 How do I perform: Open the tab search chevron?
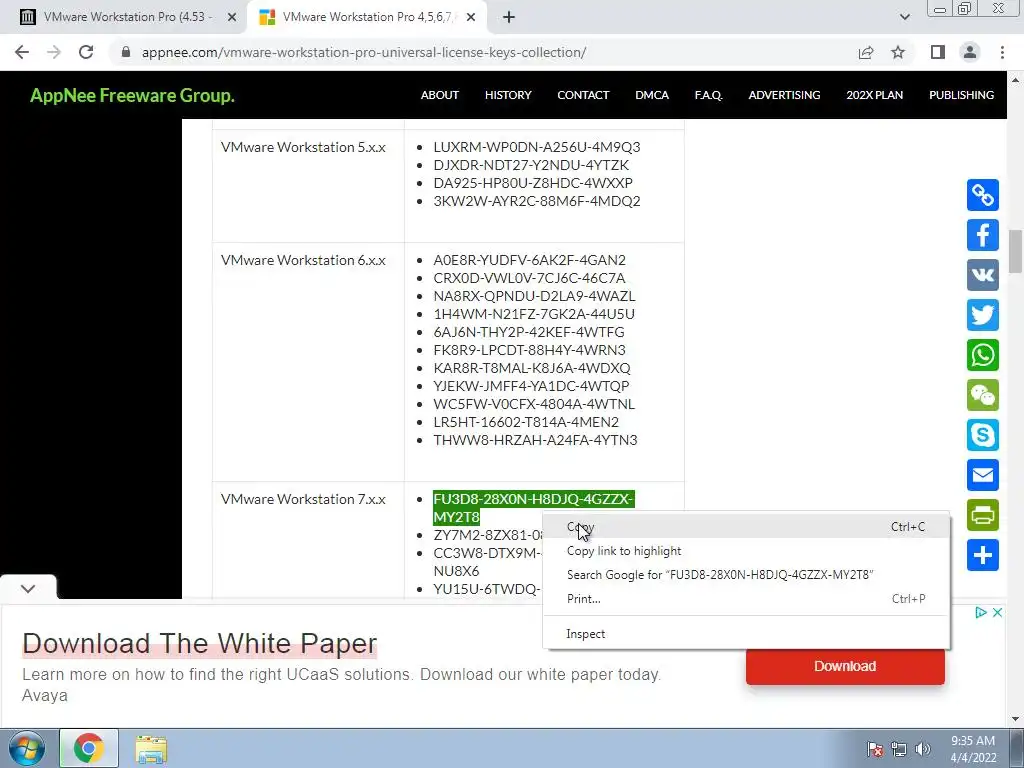click(904, 17)
